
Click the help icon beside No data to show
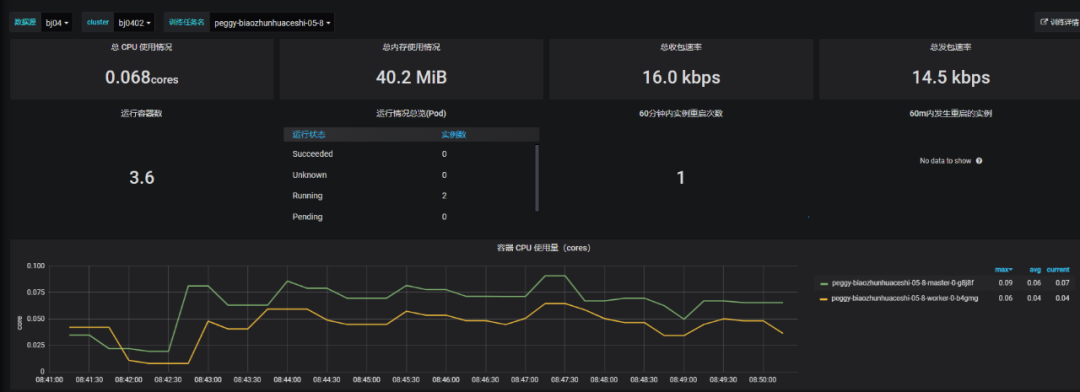pyautogui.click(x=979, y=161)
